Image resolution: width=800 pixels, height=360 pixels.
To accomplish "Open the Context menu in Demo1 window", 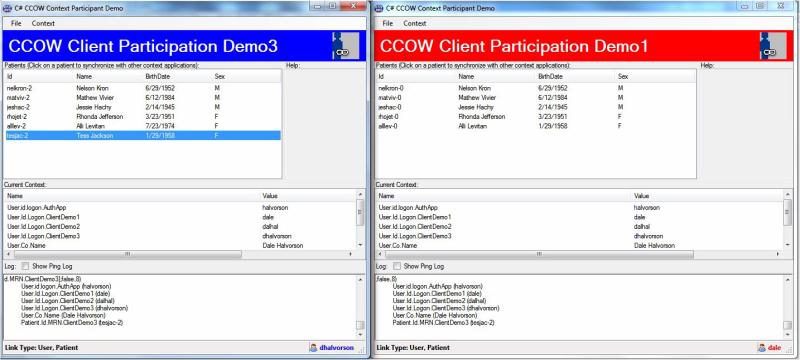I will pos(415,23).
